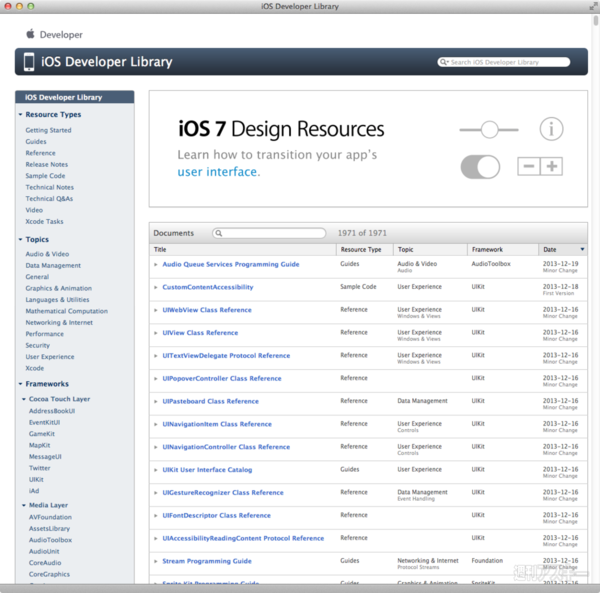Expand the UIView Class Reference row
Viewport: 600px width, 593px height.
click(x=156, y=333)
